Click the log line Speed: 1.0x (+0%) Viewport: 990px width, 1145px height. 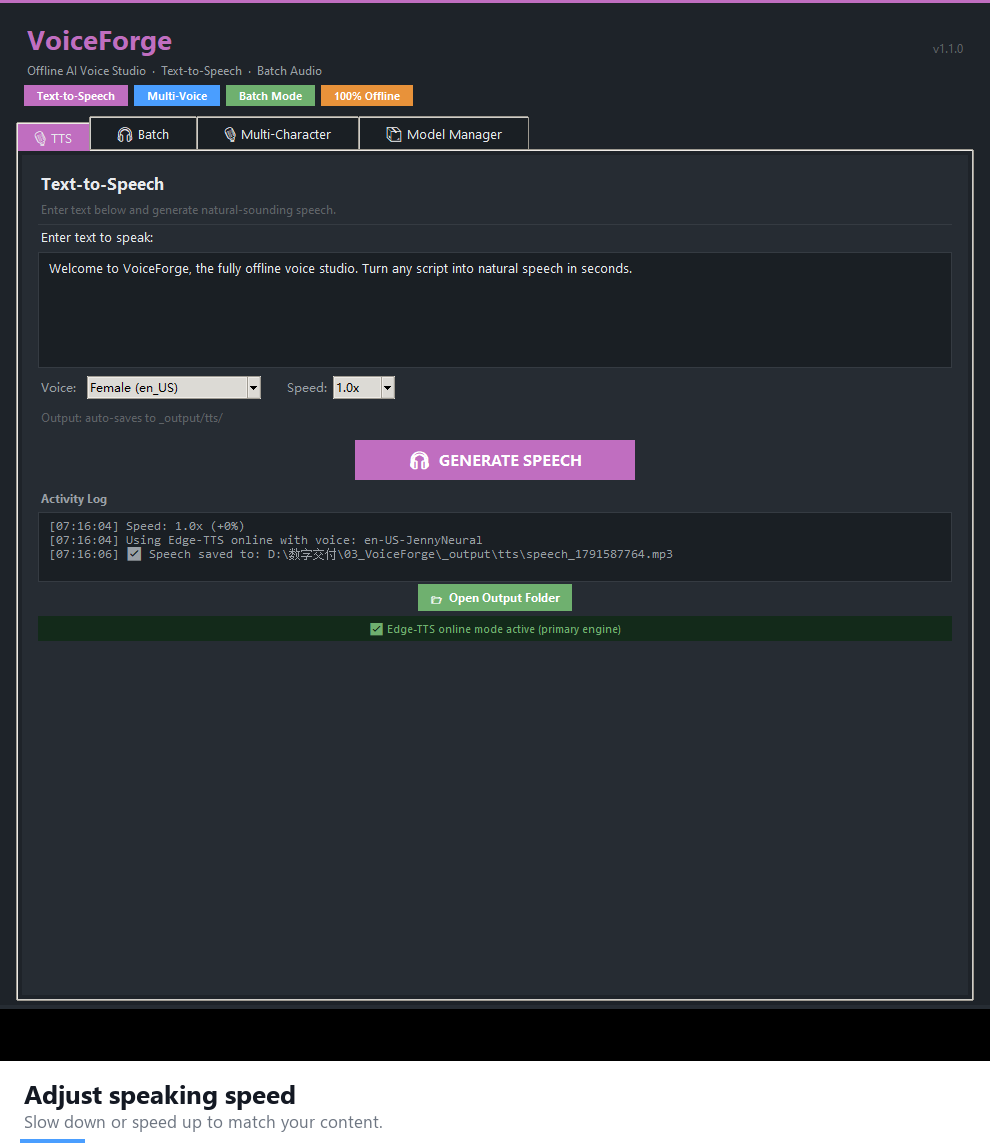147,526
